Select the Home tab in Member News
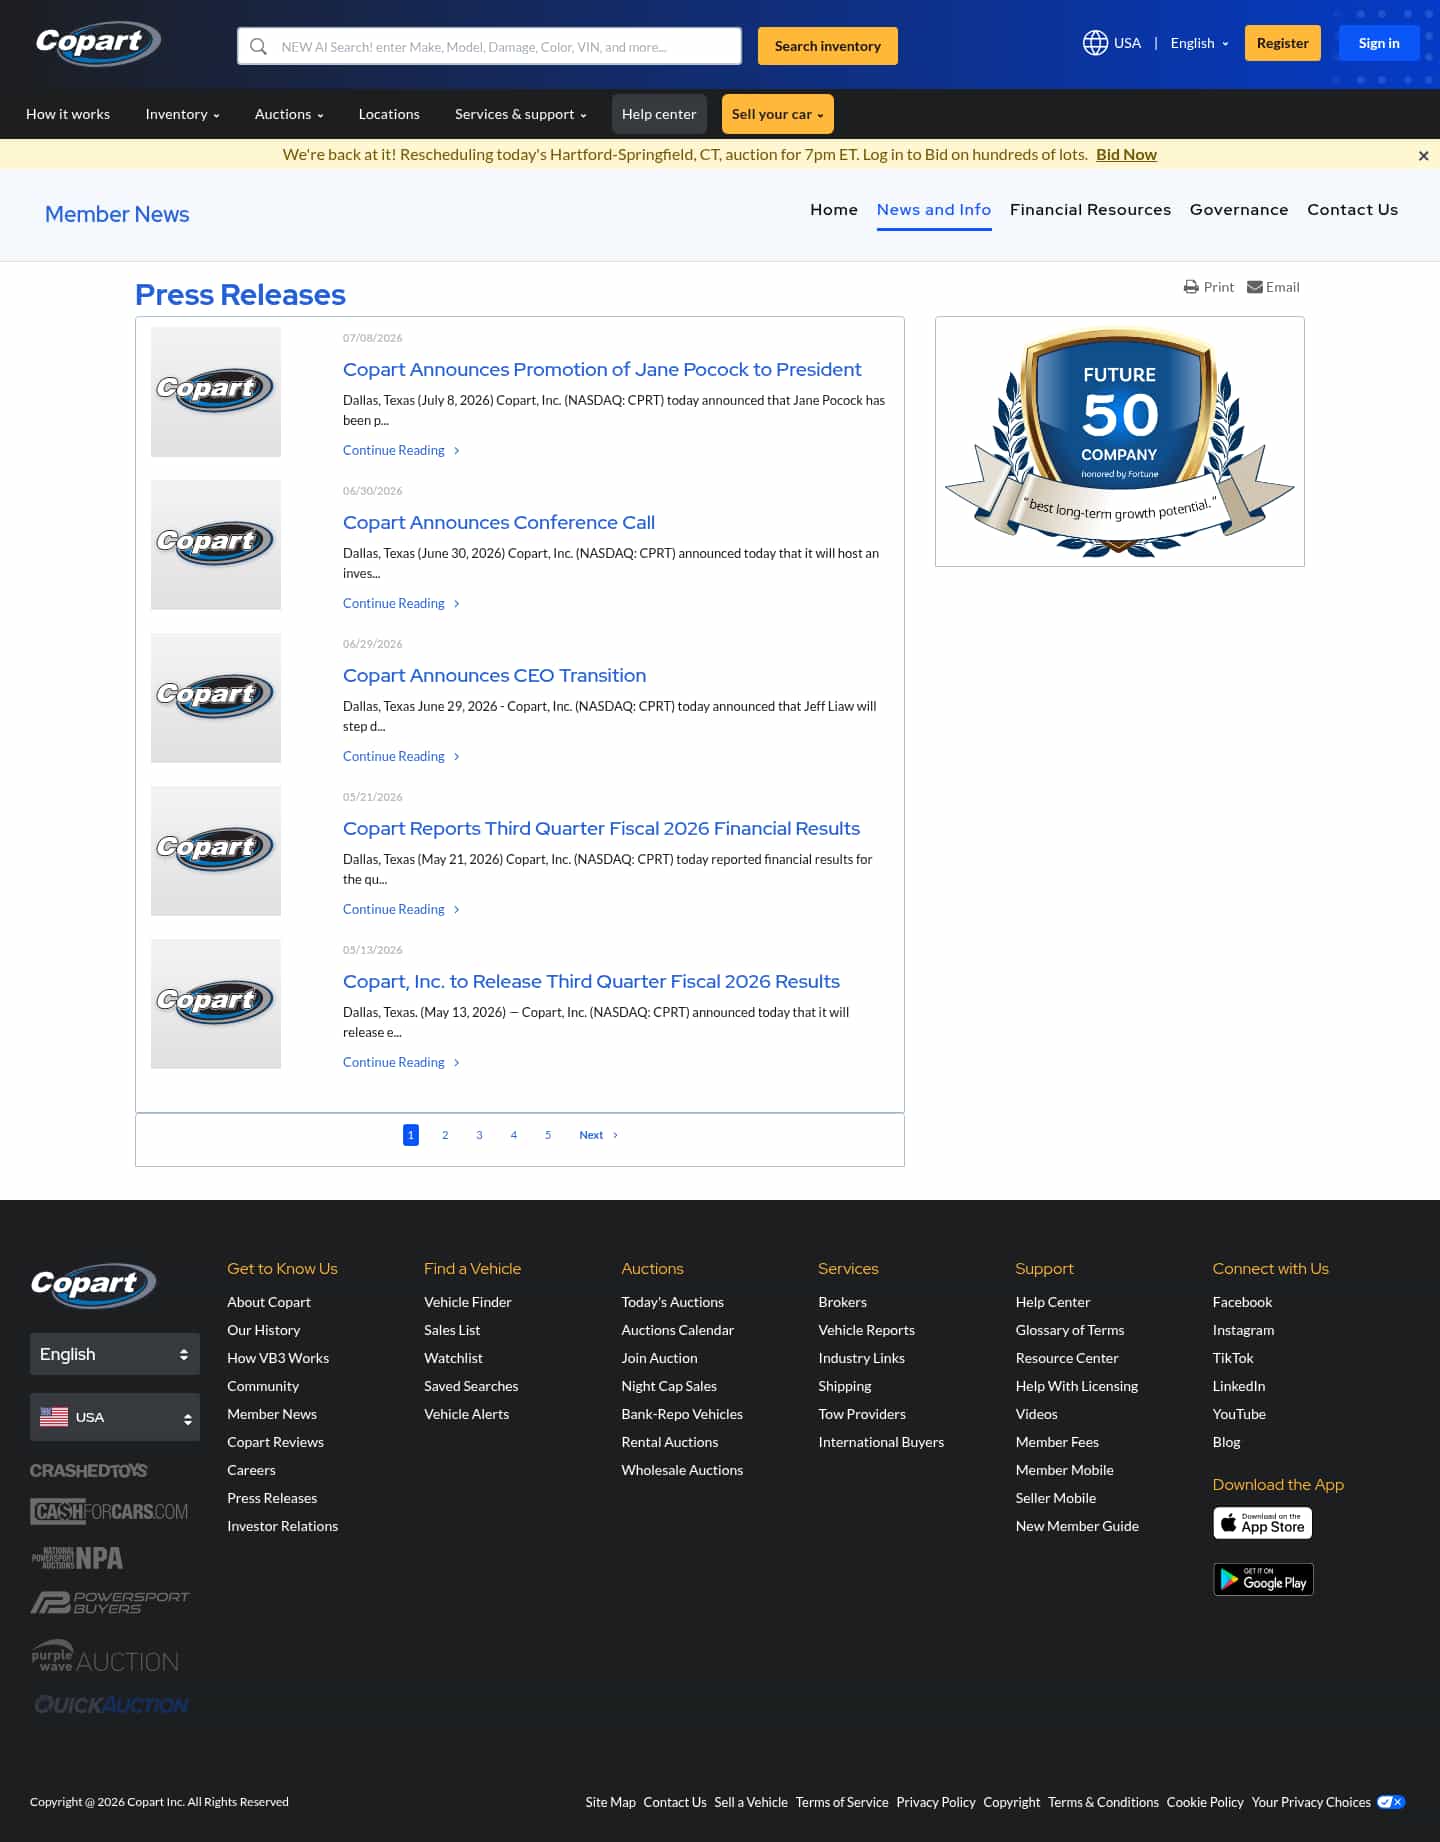The height and width of the screenshot is (1842, 1440). 834,209
